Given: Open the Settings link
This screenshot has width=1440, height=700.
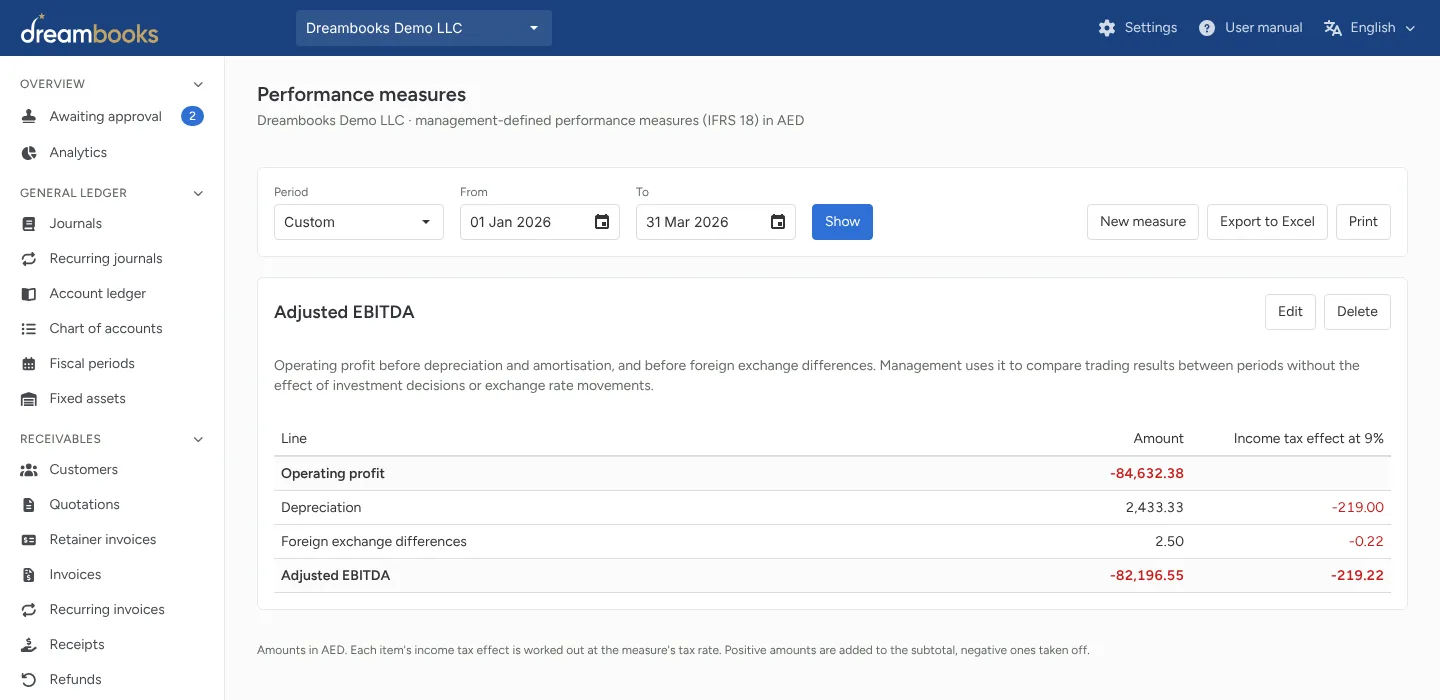Looking at the screenshot, I should tap(1138, 28).
